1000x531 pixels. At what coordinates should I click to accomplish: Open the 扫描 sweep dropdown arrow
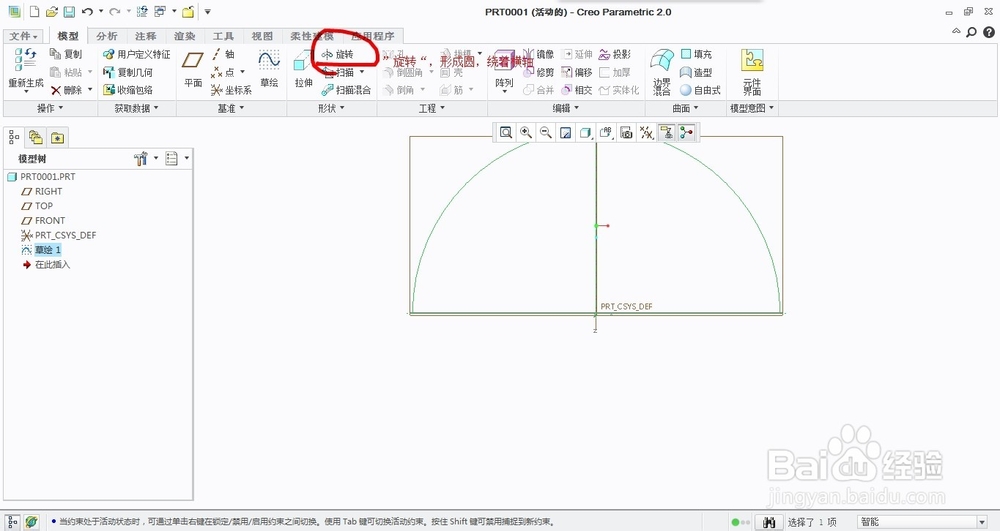point(362,72)
